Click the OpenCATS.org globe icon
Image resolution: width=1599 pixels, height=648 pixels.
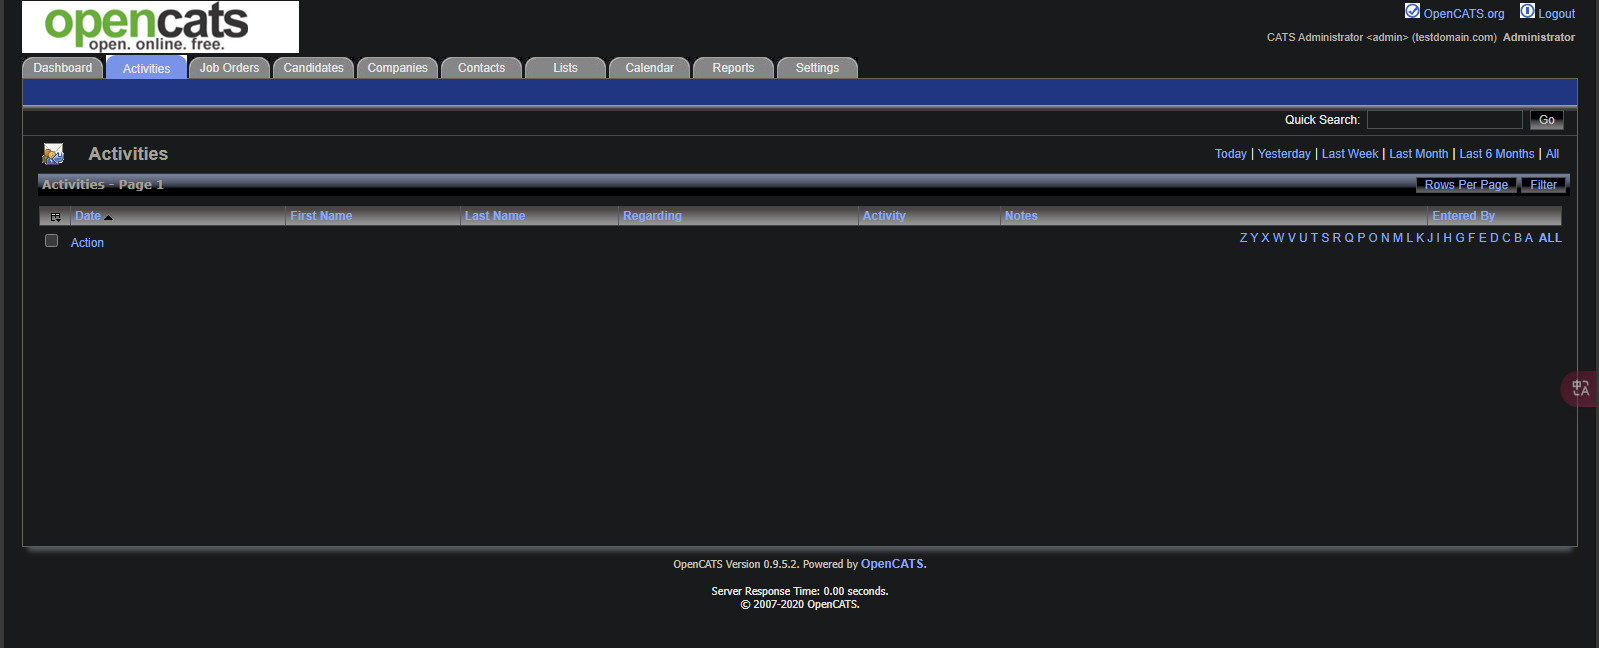[x=1412, y=11]
